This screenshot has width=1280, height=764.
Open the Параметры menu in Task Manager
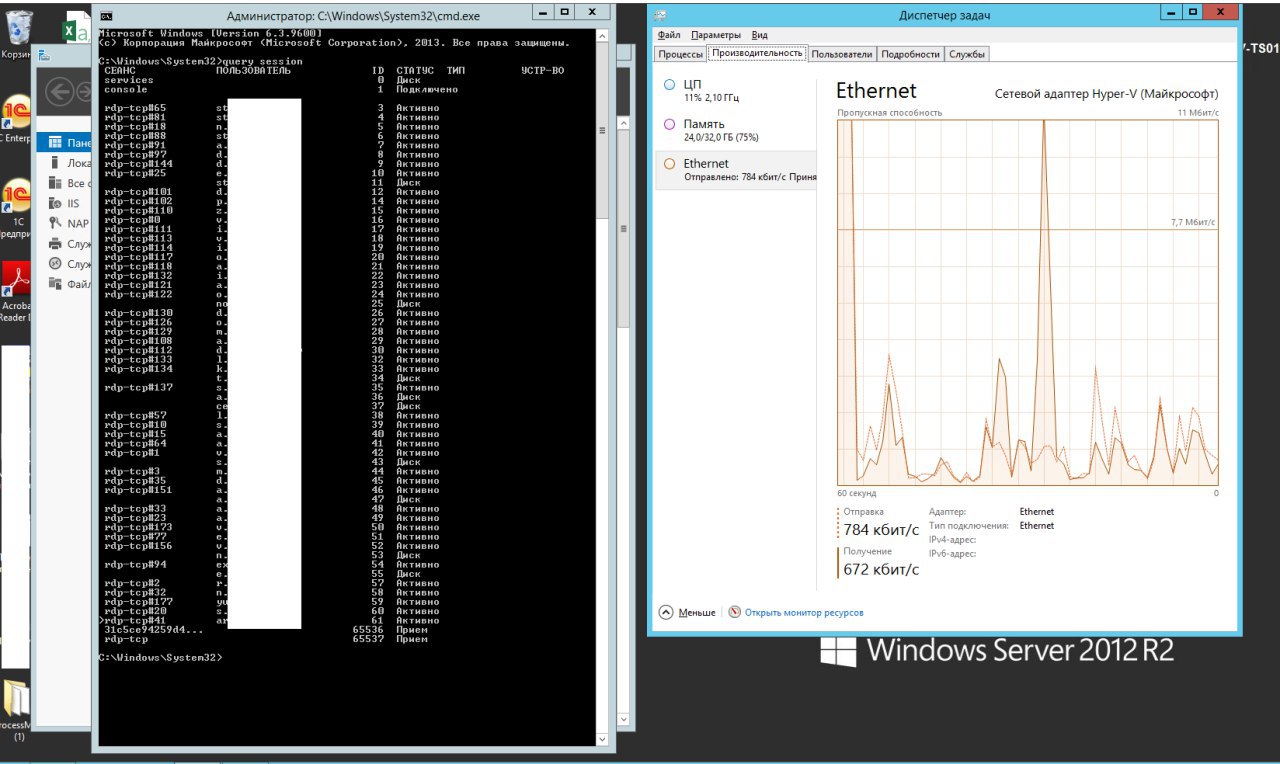click(716, 35)
